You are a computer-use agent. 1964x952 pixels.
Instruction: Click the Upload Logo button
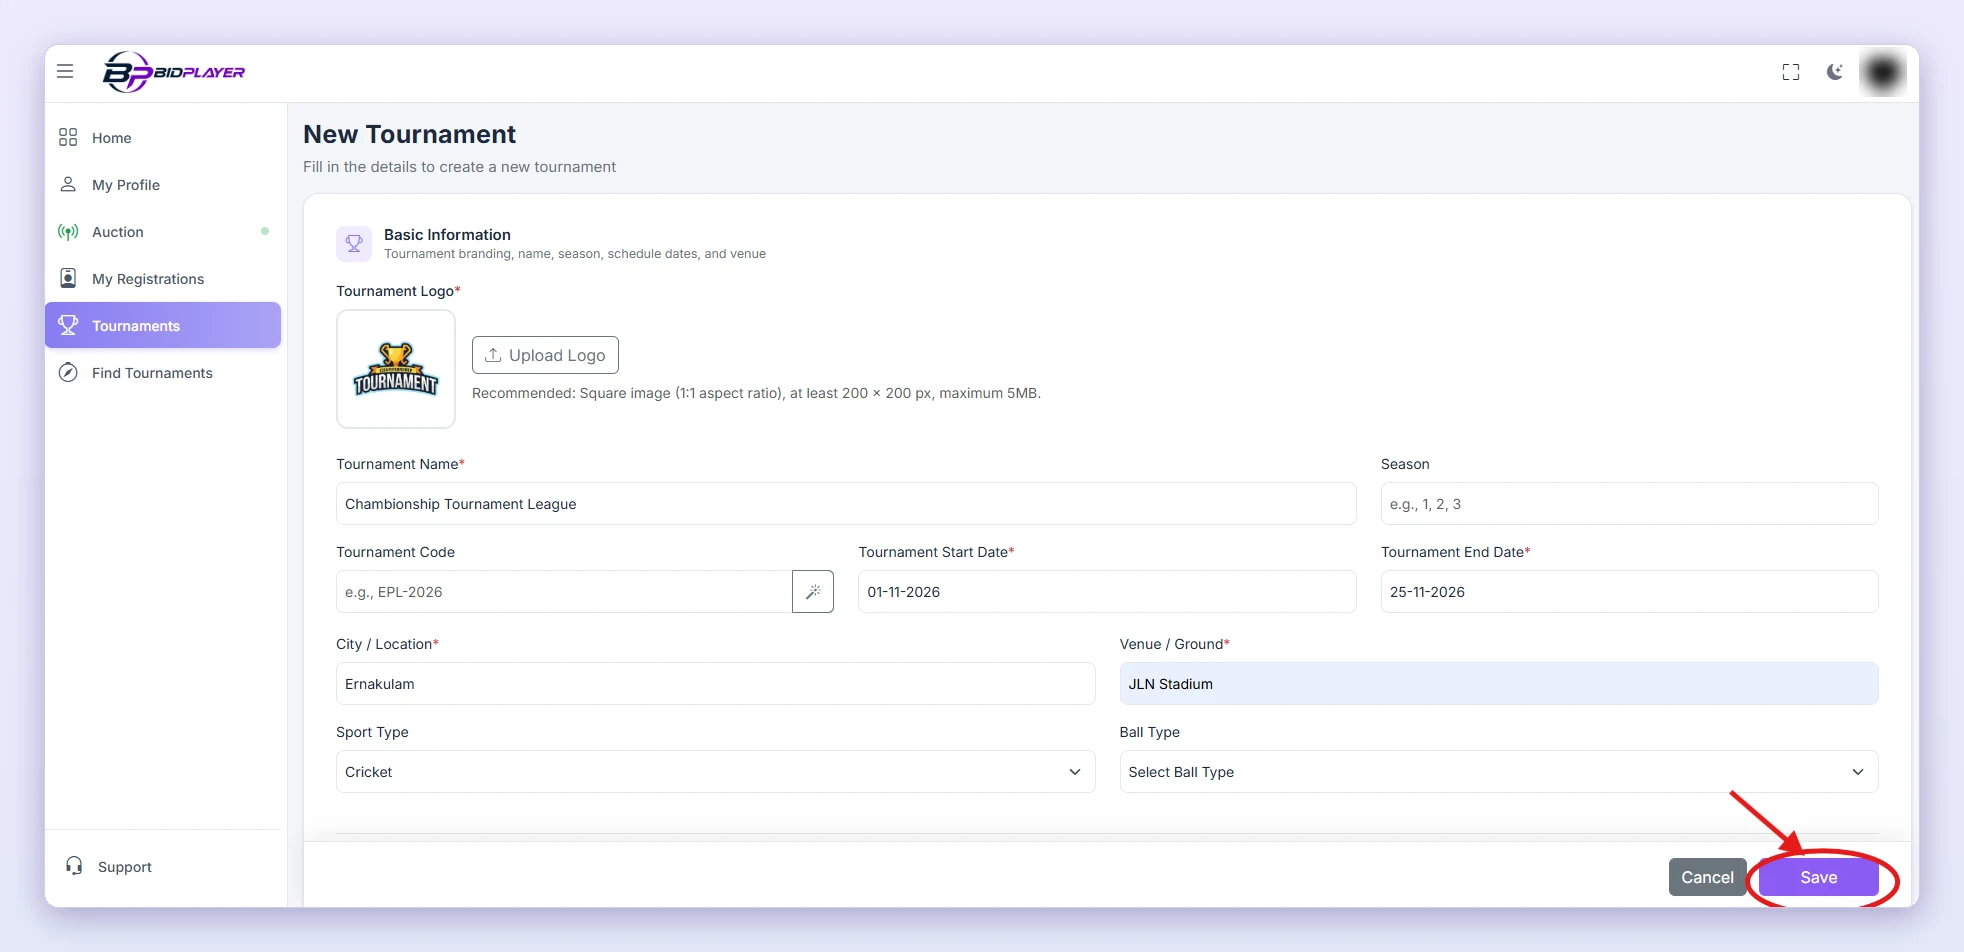545,355
